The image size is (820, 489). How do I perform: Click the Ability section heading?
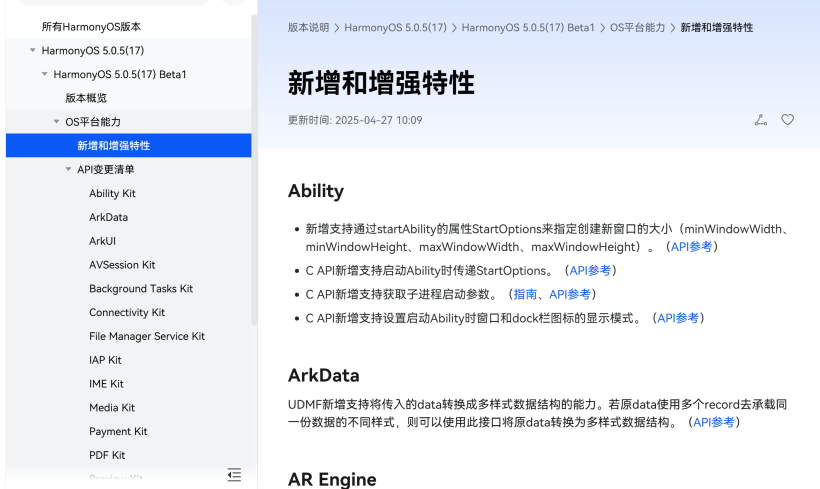tap(316, 191)
